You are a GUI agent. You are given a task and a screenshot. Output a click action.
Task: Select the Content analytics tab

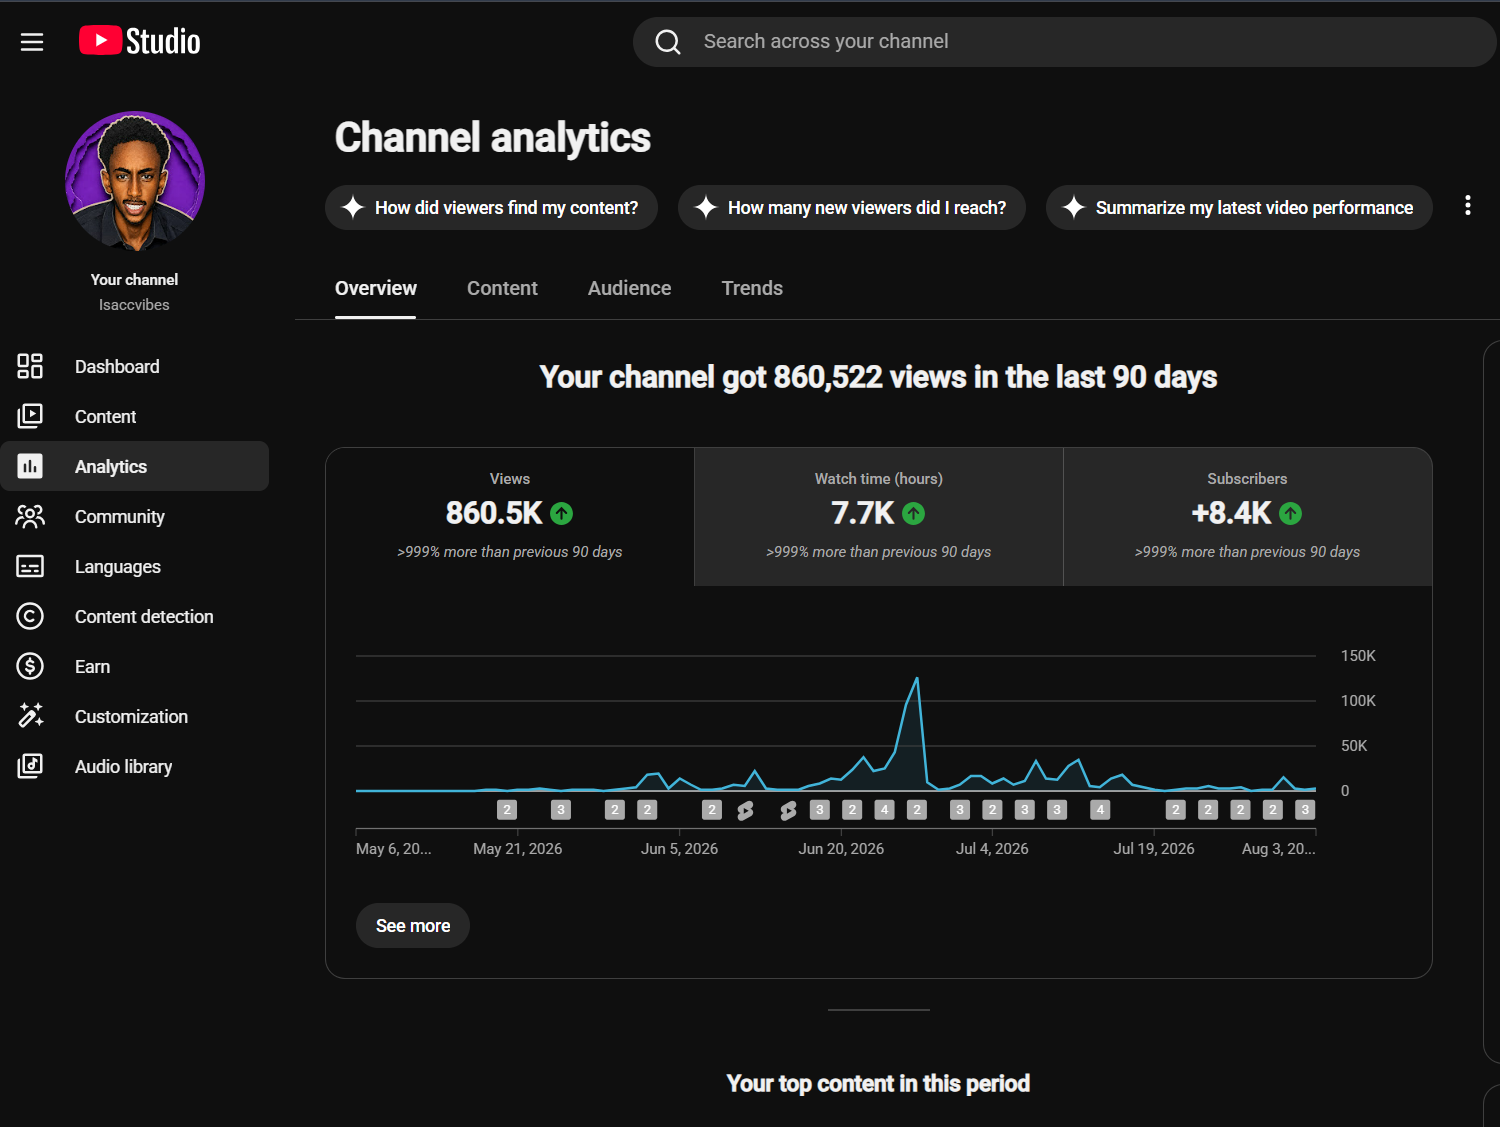point(502,288)
